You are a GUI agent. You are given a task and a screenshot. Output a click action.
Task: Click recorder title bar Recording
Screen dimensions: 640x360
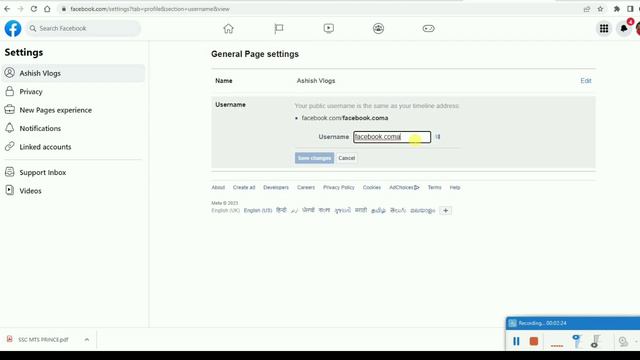coord(573,323)
